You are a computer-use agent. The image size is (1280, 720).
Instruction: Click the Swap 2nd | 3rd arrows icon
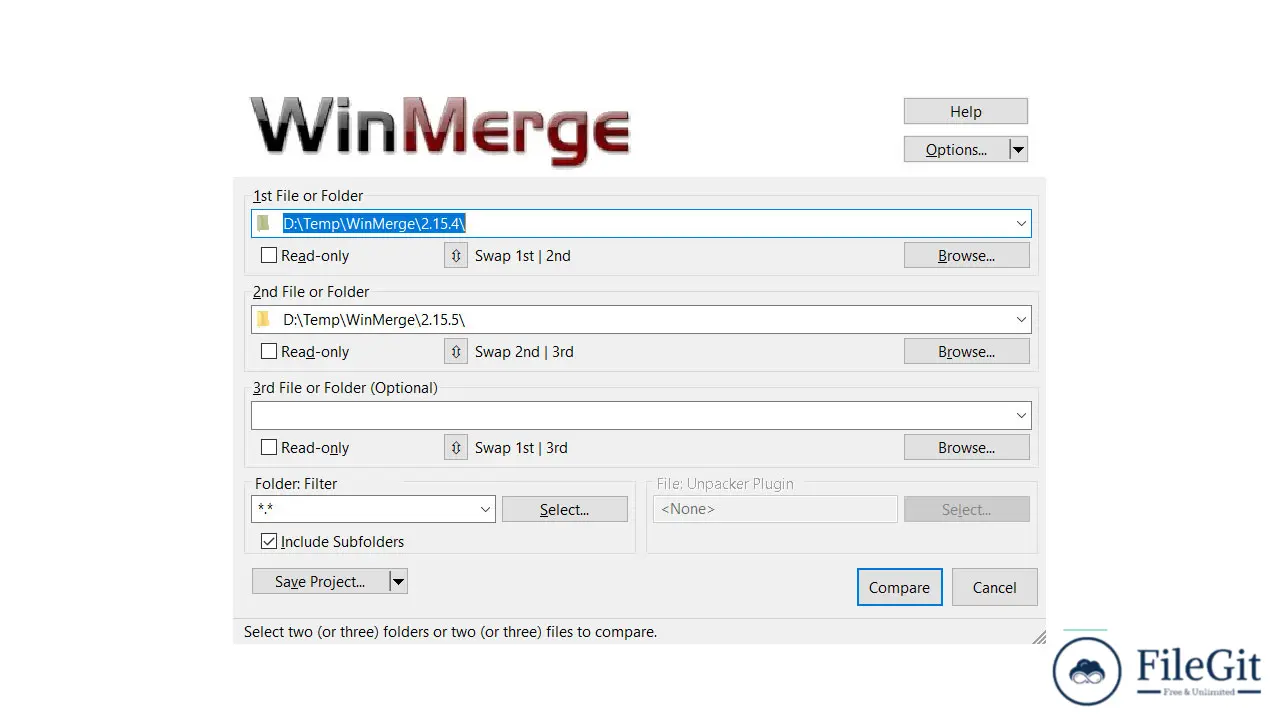(x=456, y=352)
